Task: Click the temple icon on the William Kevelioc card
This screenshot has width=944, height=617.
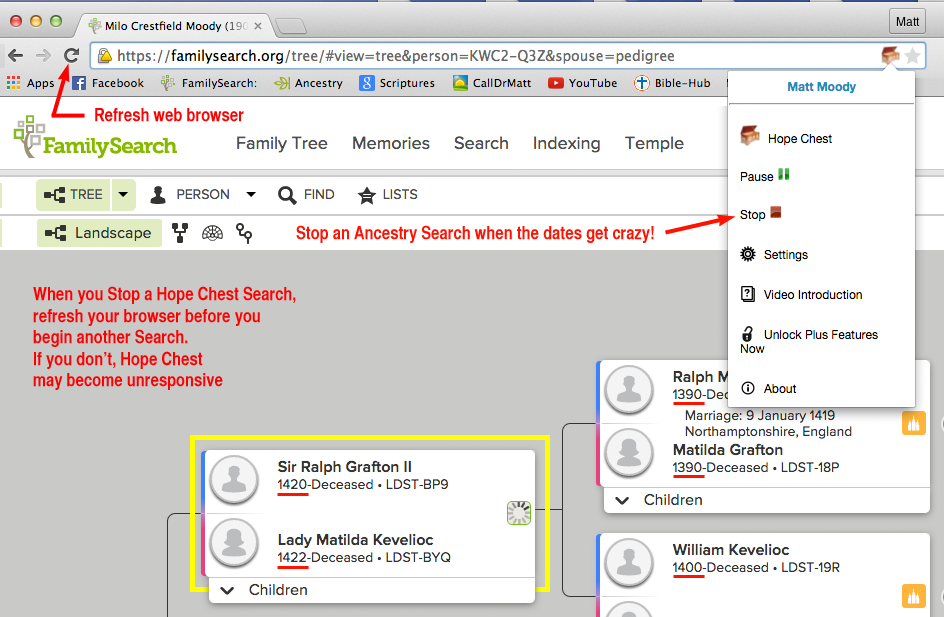Action: (x=913, y=596)
